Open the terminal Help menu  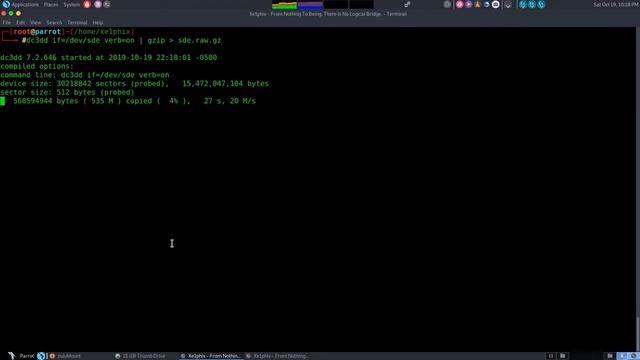pos(98,23)
